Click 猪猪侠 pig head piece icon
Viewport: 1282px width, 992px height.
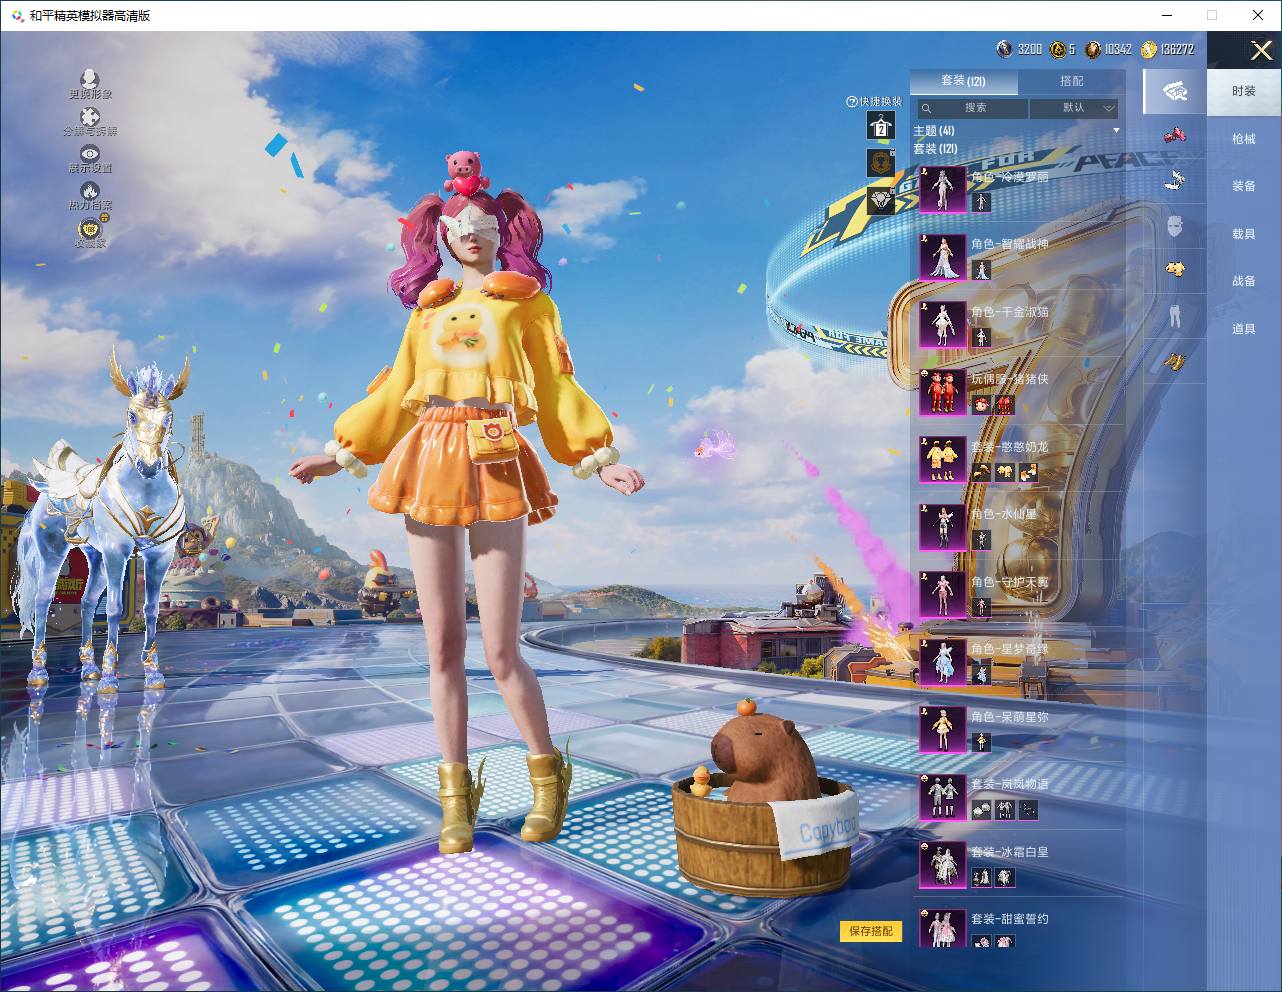(x=981, y=405)
